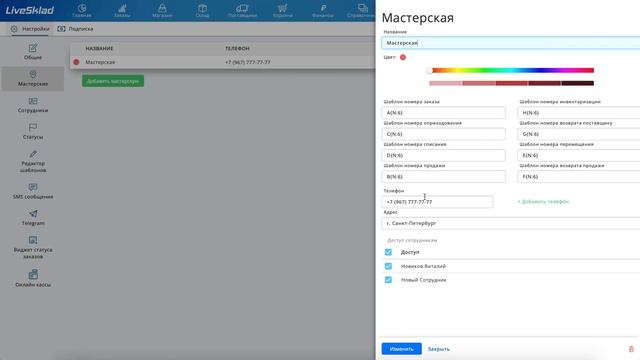This screenshot has width=640, height=360.
Task: Click the Закрыть link
Action: click(x=438, y=349)
